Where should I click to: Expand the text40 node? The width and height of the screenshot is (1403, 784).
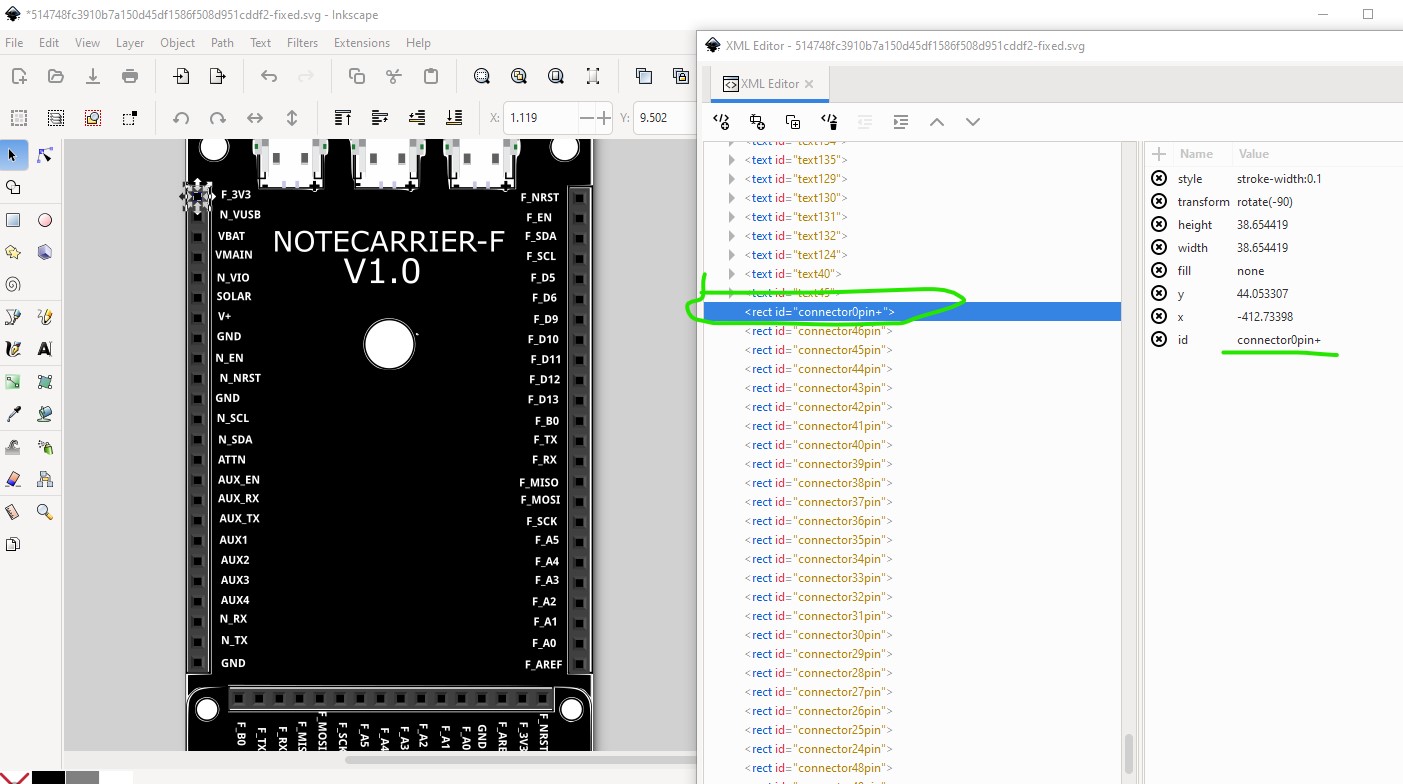tap(733, 274)
